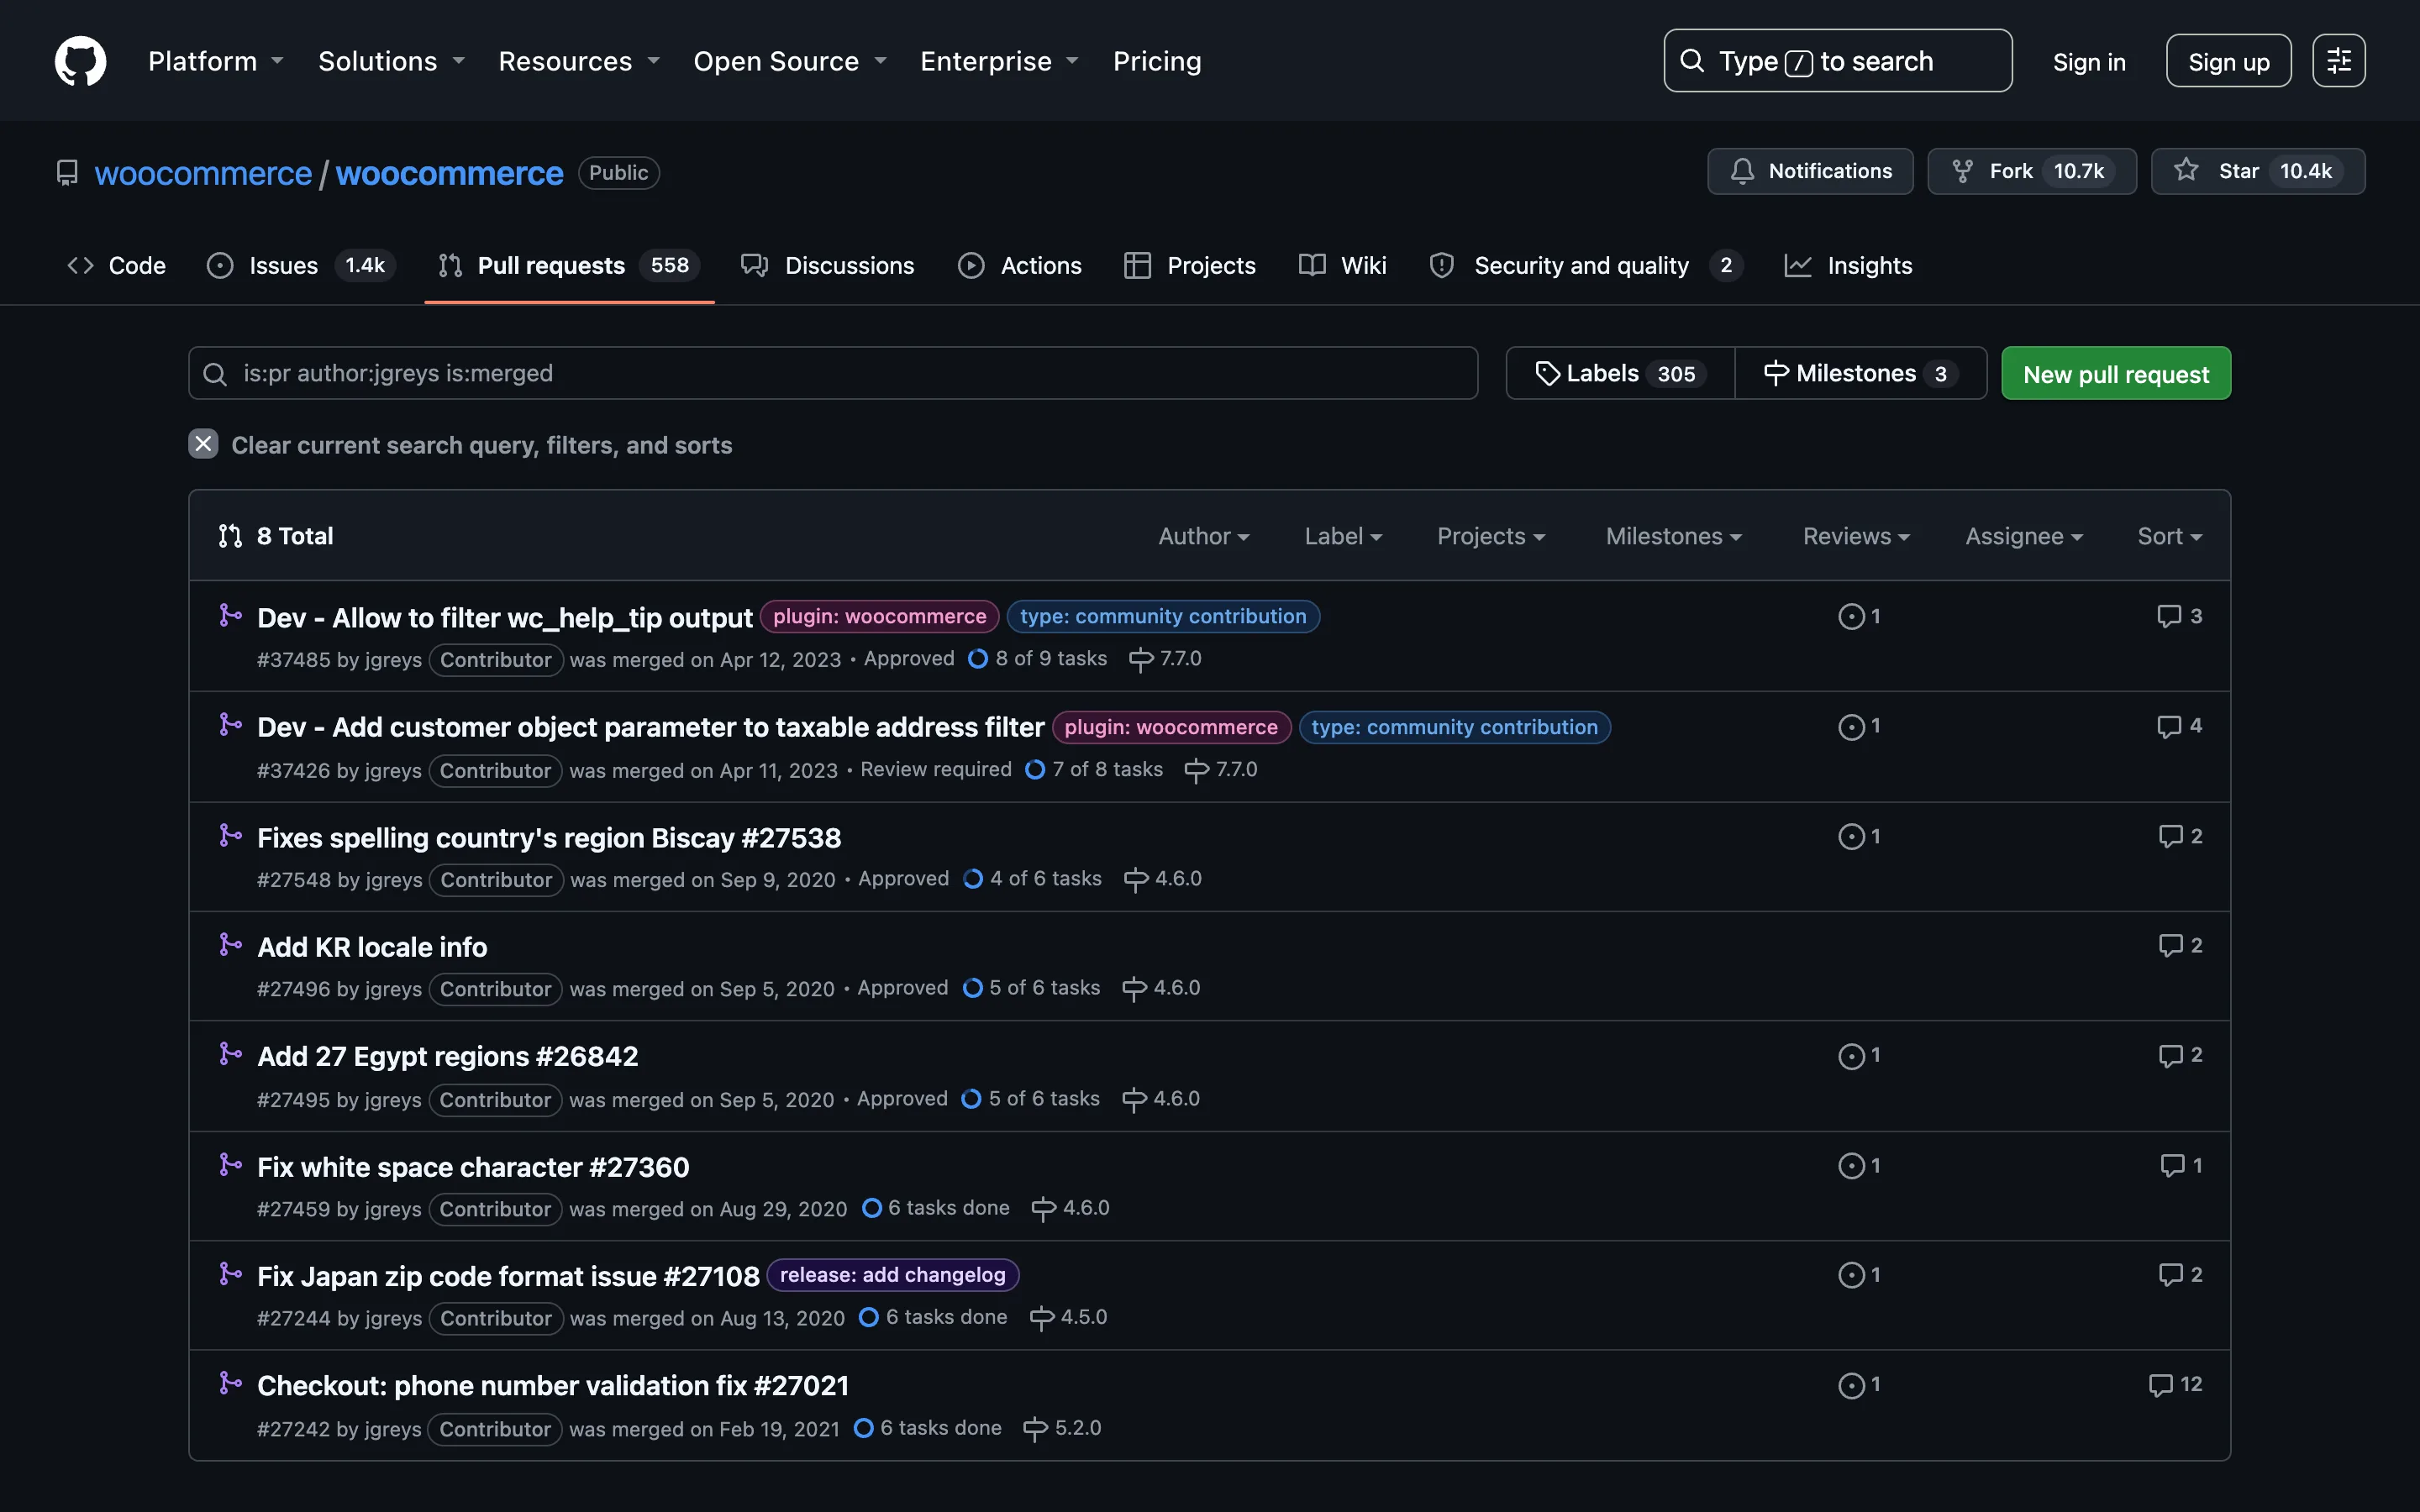The width and height of the screenshot is (2420, 1512).
Task: Click woocommerce organization link
Action: pos(203,173)
